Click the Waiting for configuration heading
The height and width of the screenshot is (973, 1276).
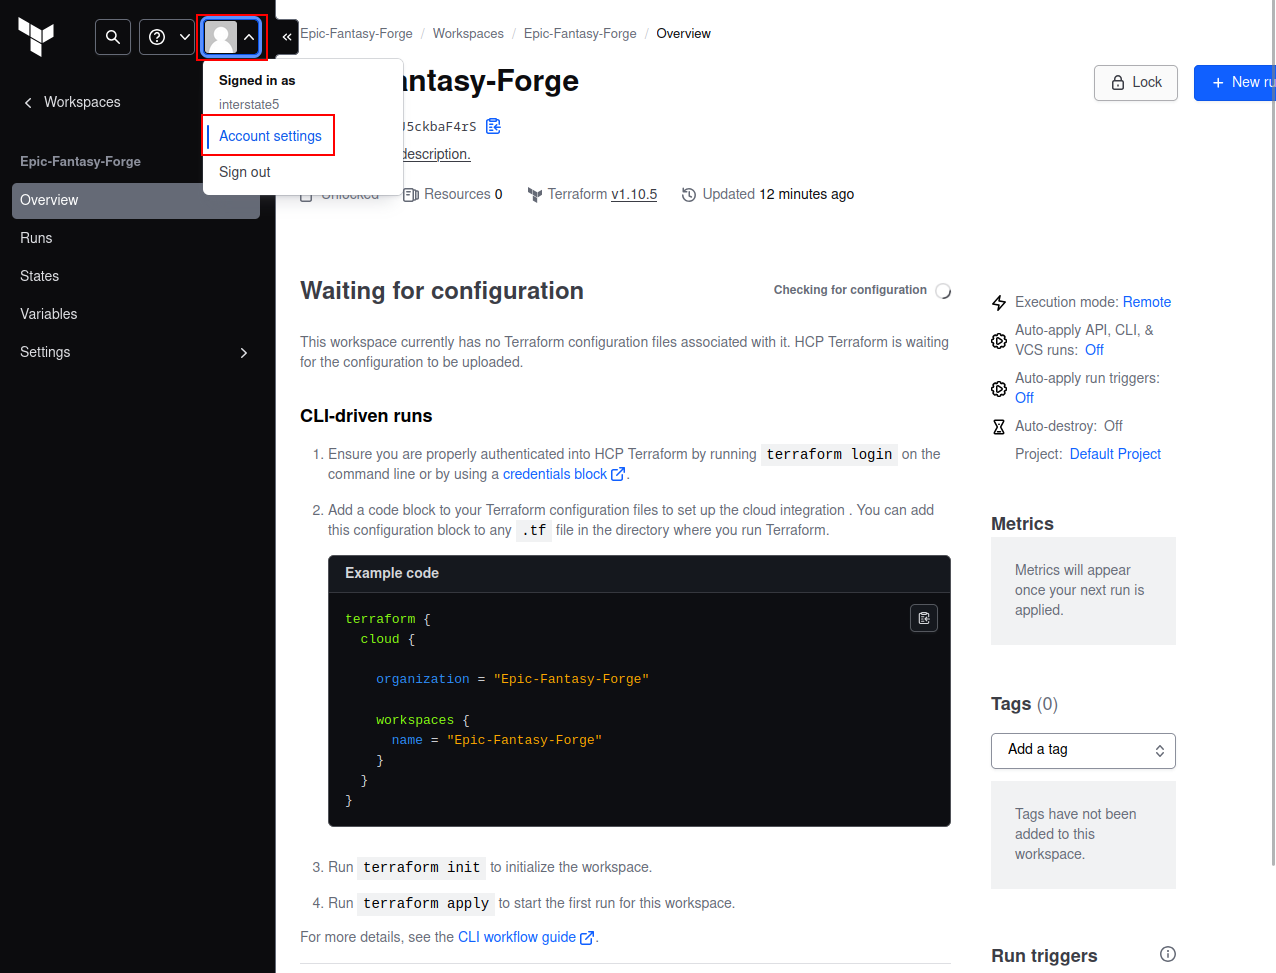pyautogui.click(x=442, y=291)
